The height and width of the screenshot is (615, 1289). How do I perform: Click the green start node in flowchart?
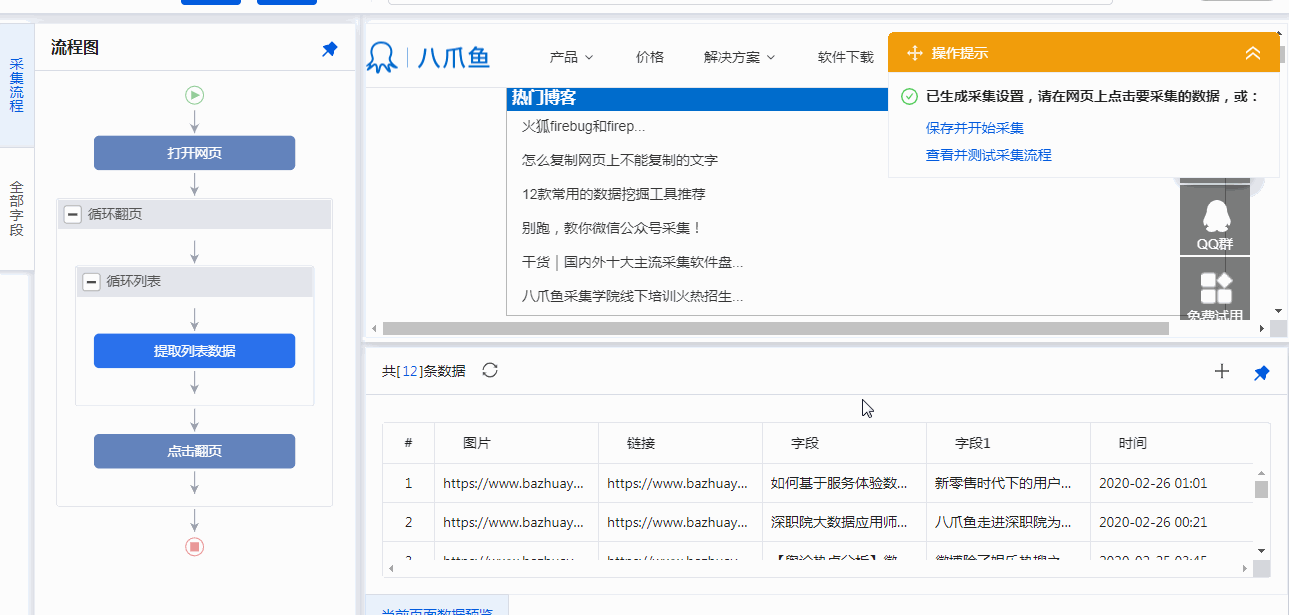[x=194, y=95]
